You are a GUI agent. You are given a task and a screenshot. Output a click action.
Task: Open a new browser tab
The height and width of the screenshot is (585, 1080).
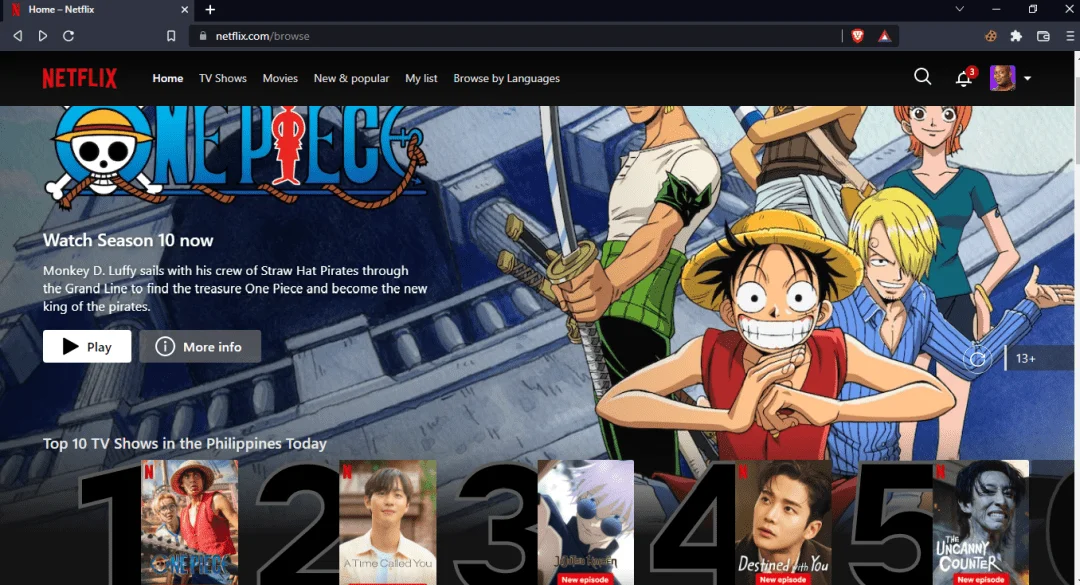pos(210,10)
